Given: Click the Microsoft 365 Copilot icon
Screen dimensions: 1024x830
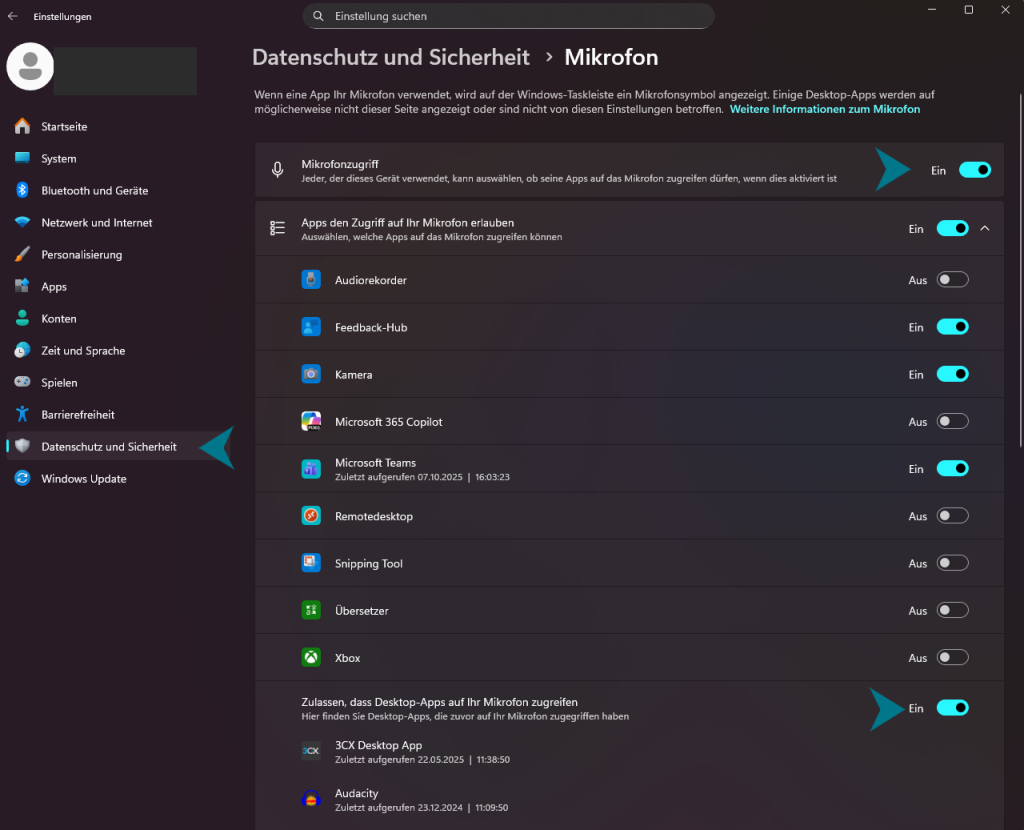Looking at the screenshot, I should tap(311, 421).
